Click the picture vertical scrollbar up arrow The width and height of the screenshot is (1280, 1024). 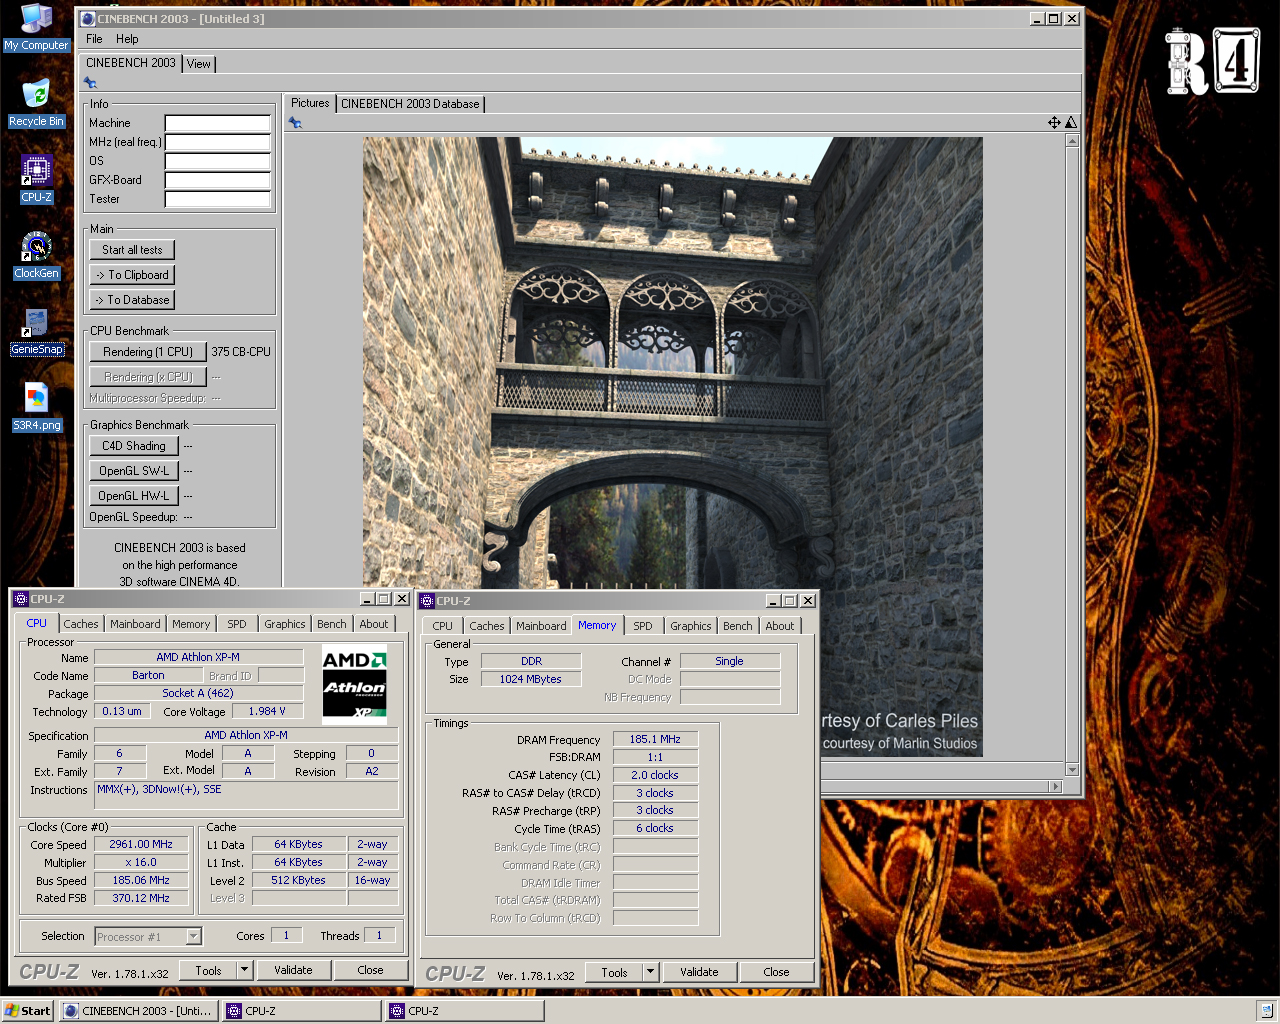1072,141
